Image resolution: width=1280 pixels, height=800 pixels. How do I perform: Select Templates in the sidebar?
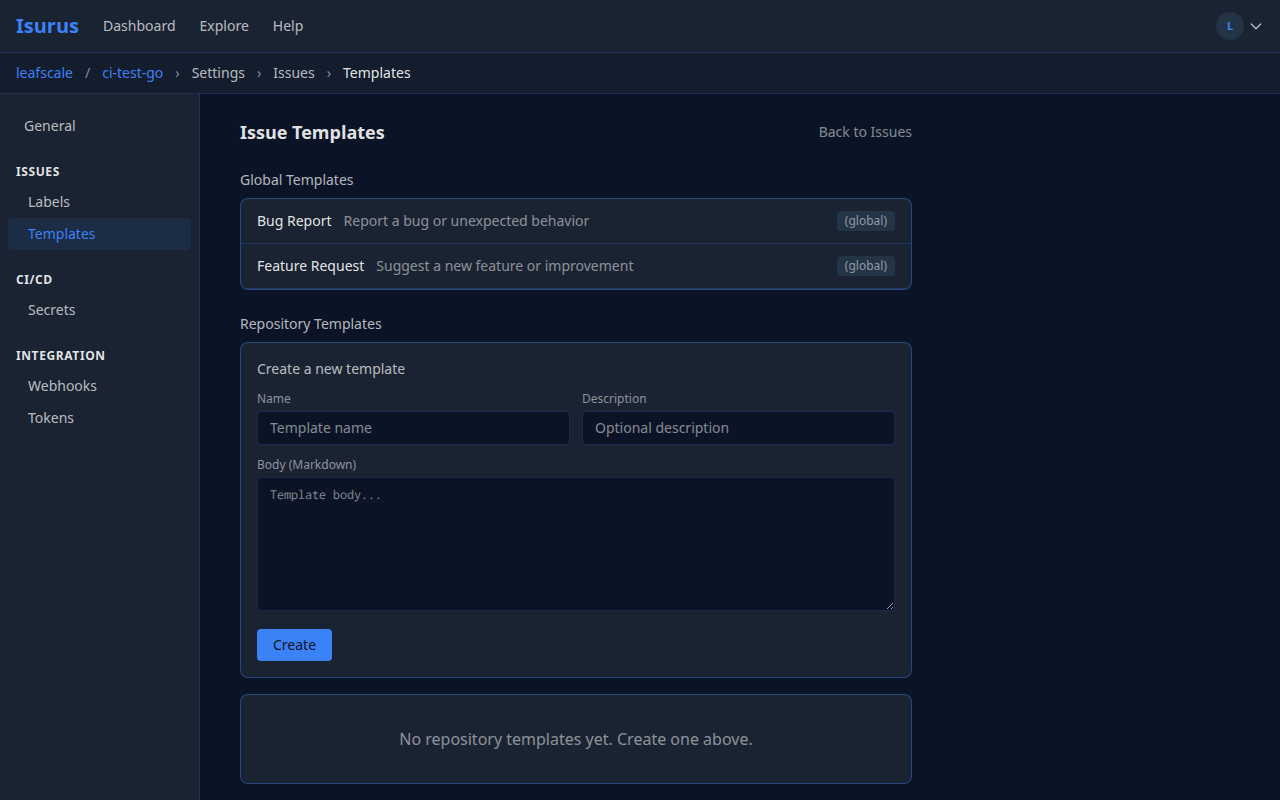(99, 234)
